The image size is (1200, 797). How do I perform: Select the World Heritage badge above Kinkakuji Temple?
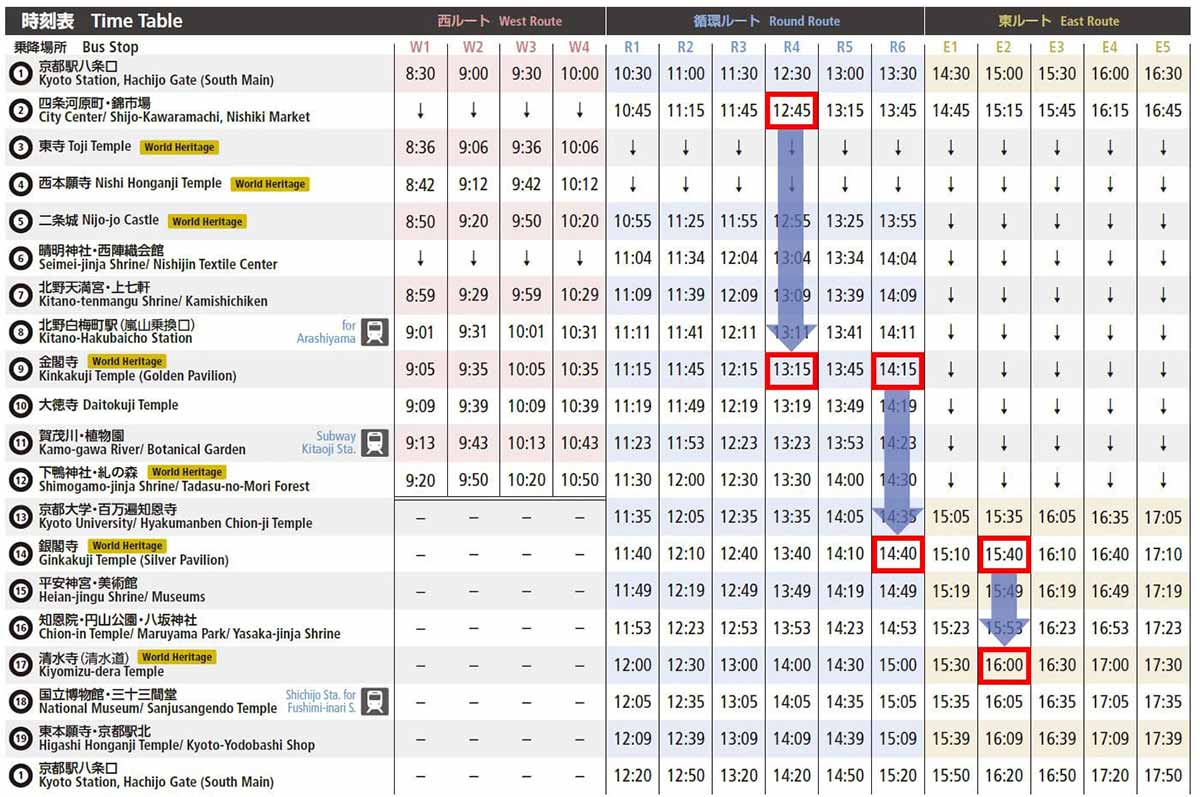127,361
